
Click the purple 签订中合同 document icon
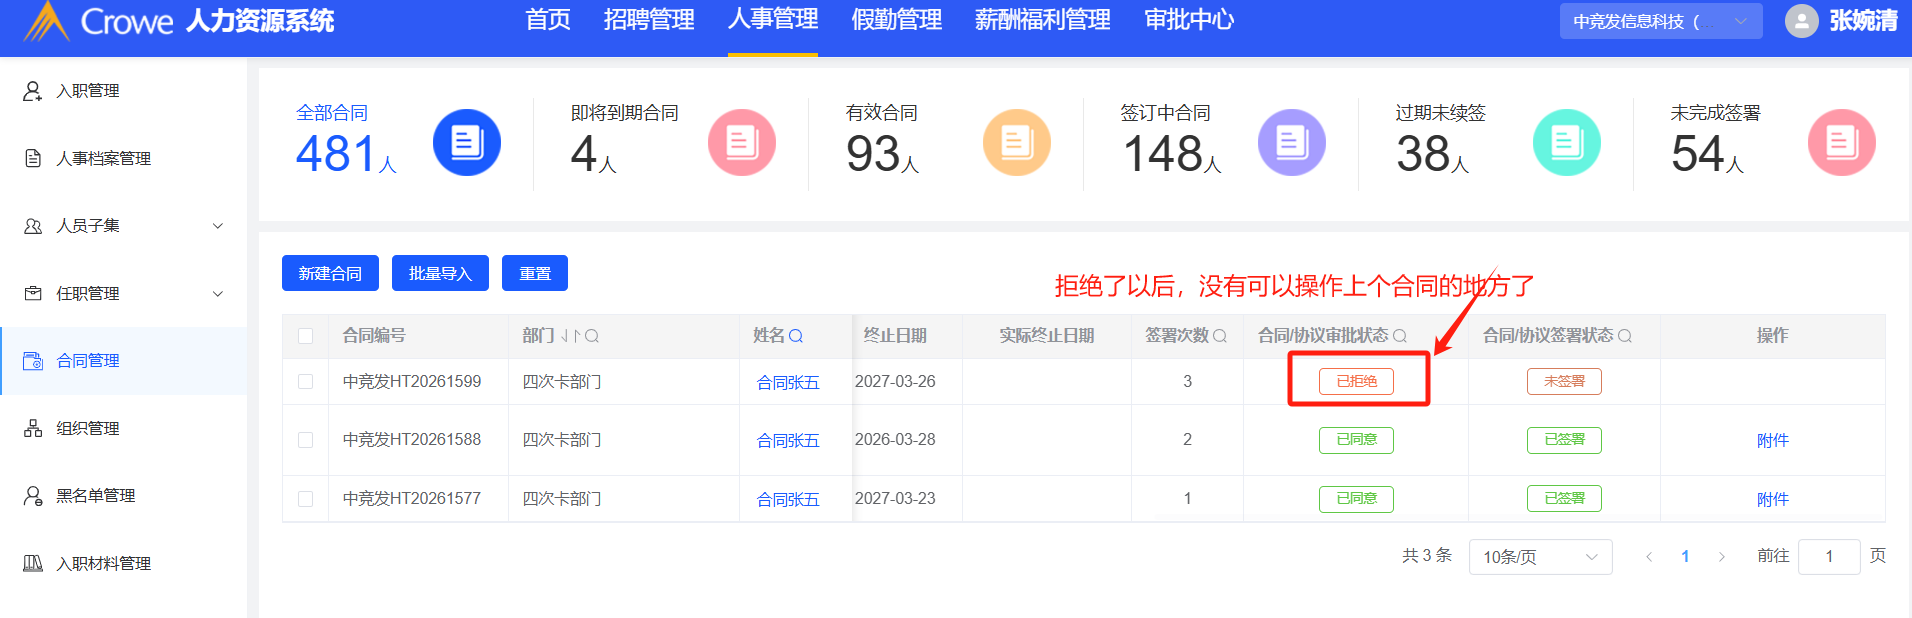pos(1291,143)
